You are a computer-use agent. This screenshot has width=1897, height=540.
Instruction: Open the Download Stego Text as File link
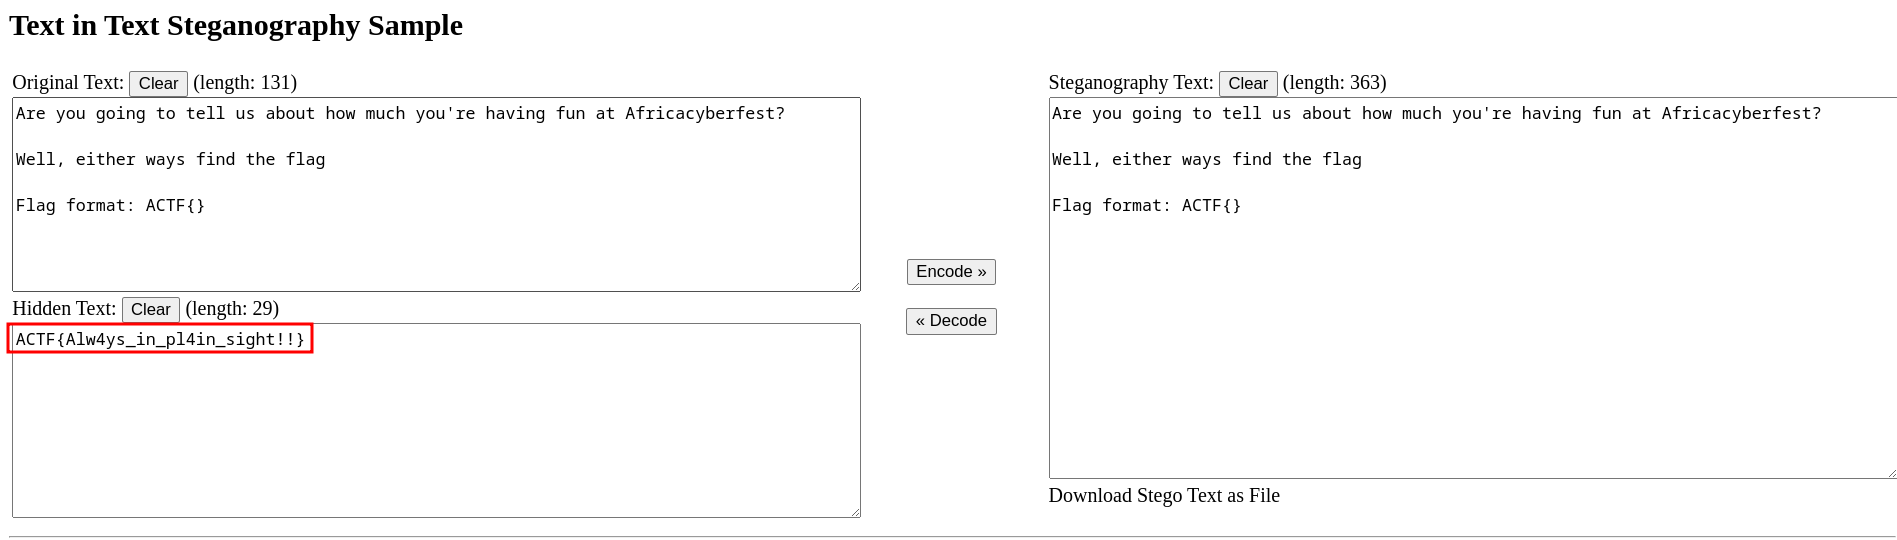pos(1163,496)
